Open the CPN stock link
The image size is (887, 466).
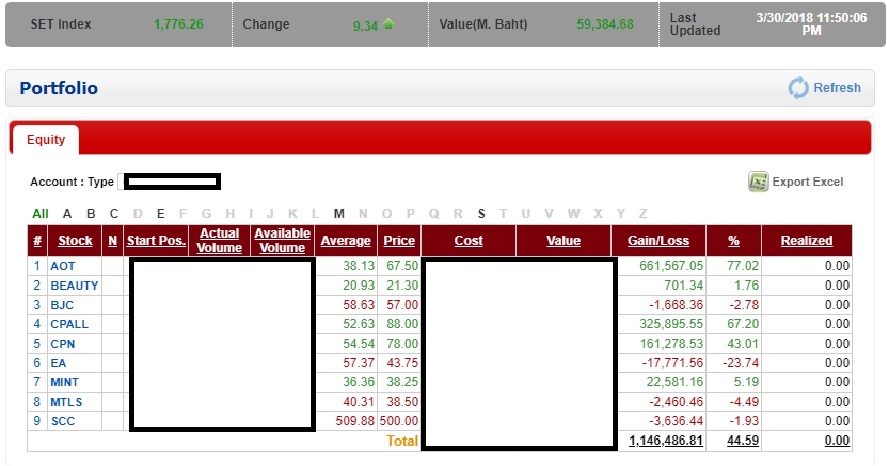coord(63,344)
